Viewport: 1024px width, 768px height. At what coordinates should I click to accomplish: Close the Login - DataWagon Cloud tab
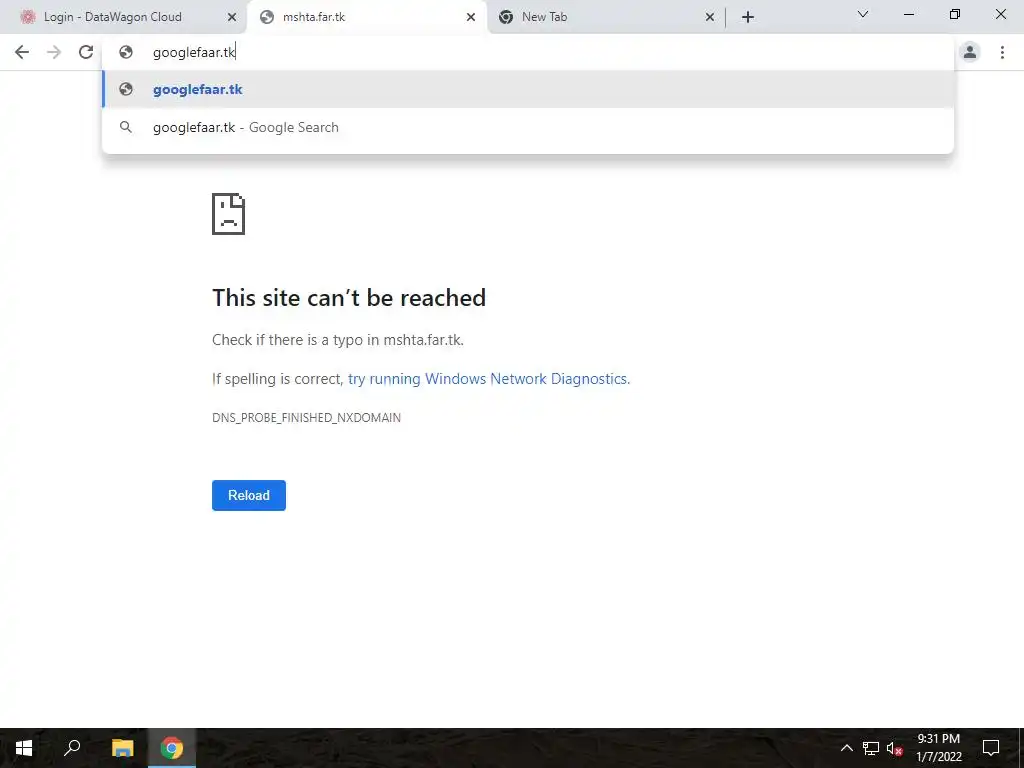click(232, 17)
